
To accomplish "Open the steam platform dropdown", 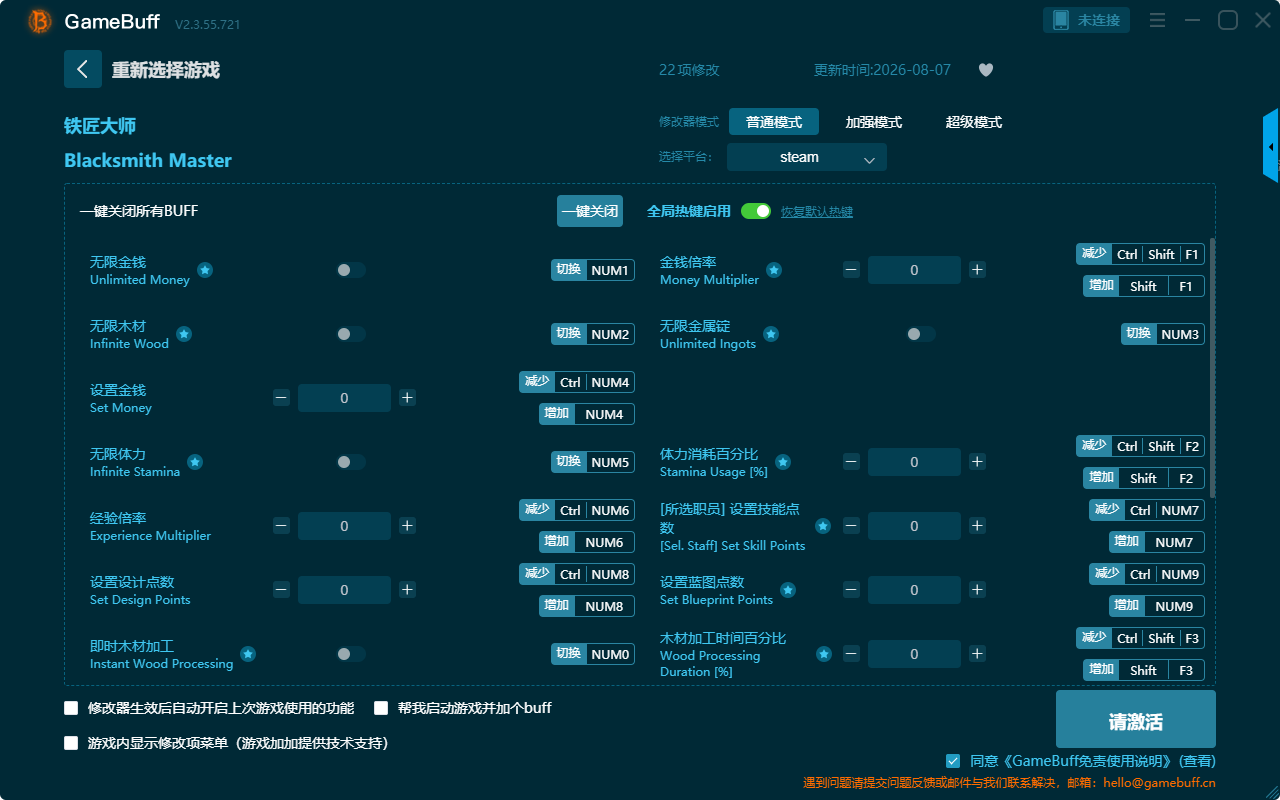I will 807,157.
